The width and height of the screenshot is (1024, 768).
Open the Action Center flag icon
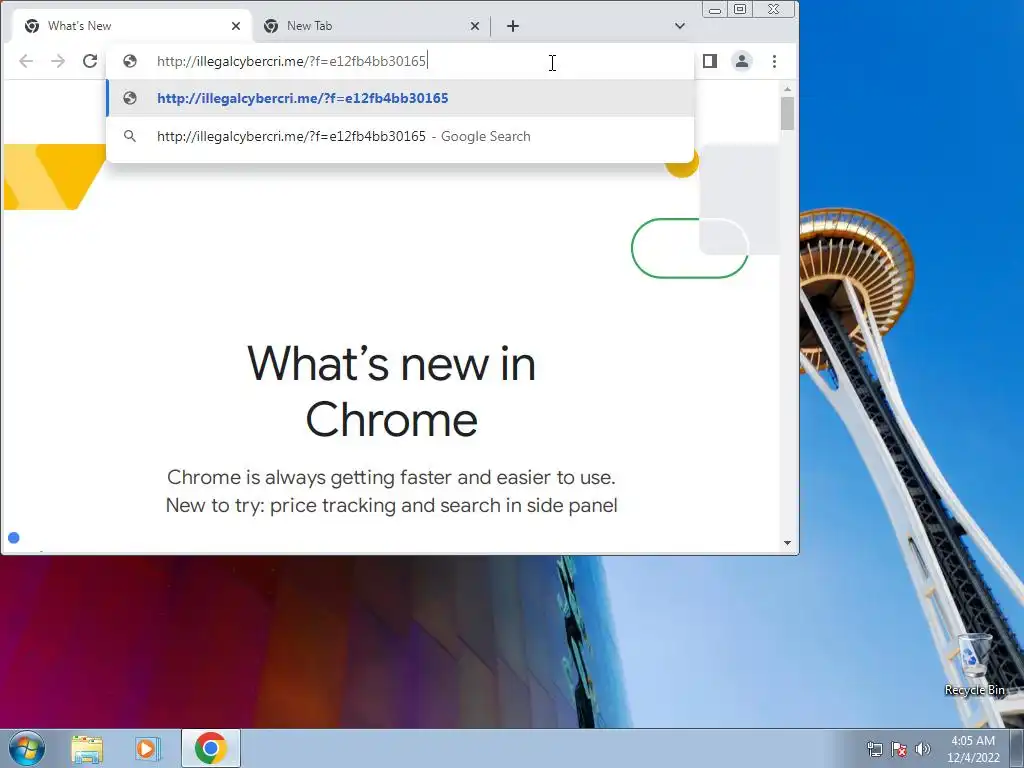(x=899, y=749)
